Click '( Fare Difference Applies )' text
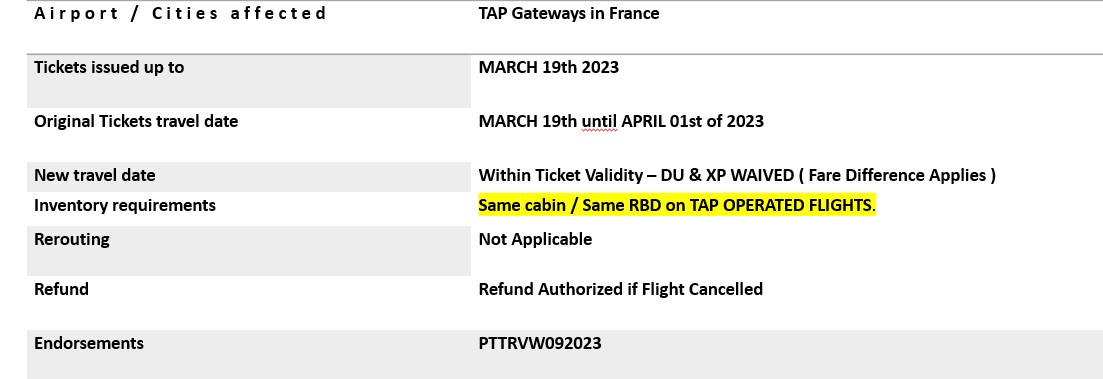Image resolution: width=1103 pixels, height=379 pixels. (x=898, y=175)
